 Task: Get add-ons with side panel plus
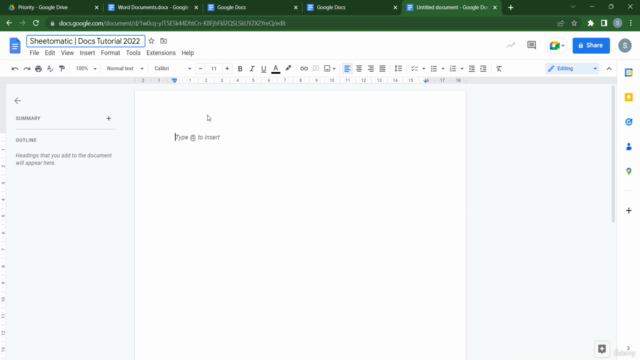tap(629, 211)
